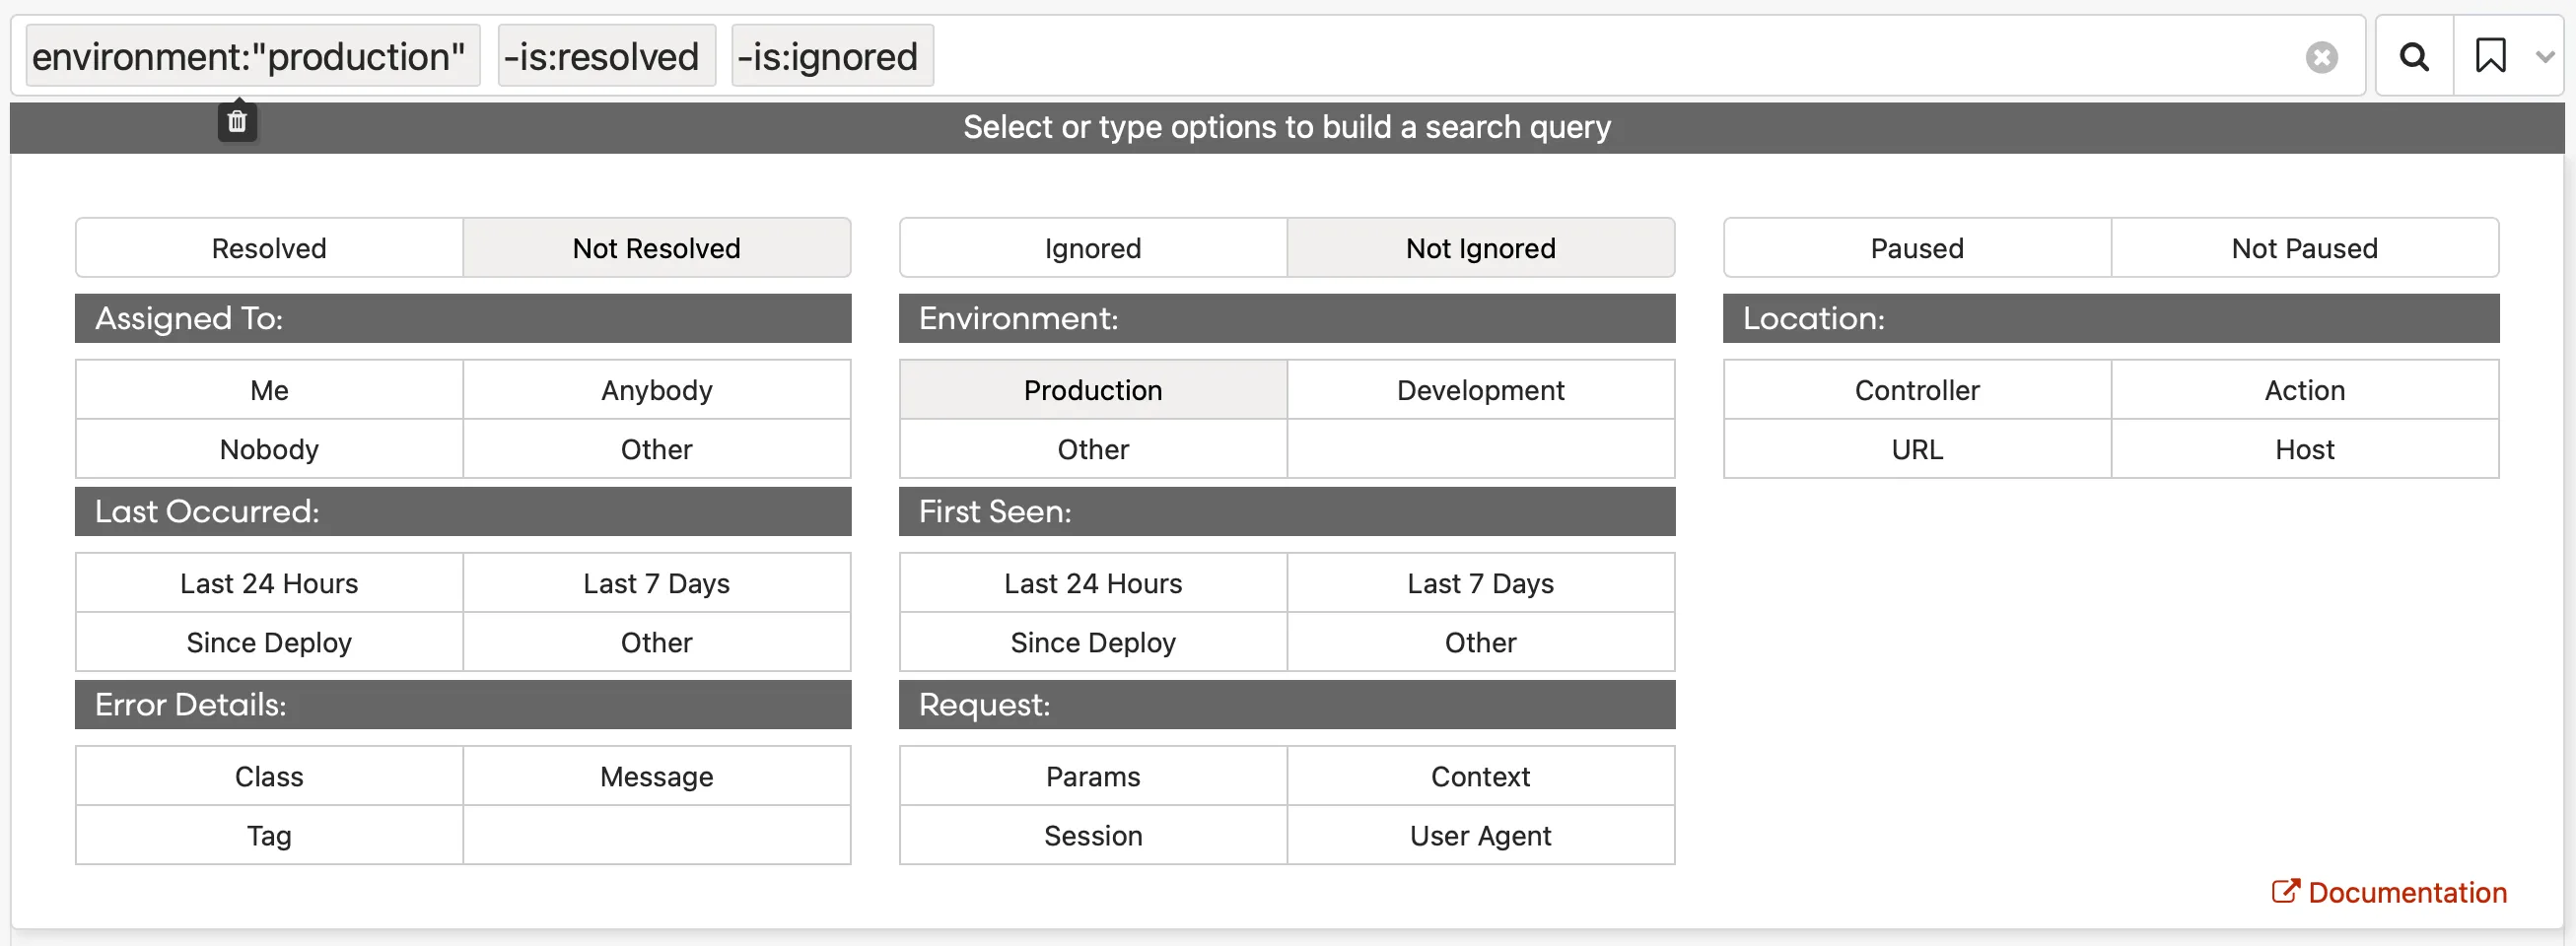
Task: Open the Documentation link
Action: 2390,892
